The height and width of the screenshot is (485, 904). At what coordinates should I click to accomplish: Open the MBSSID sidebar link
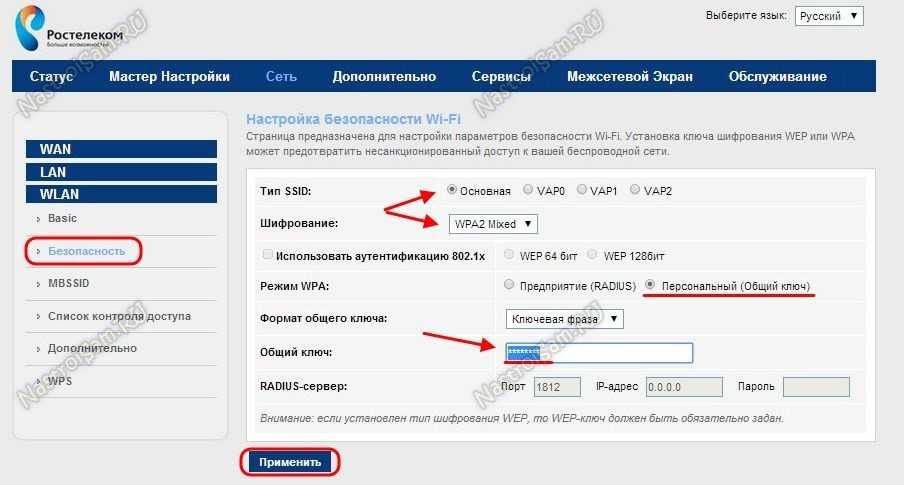coord(68,284)
